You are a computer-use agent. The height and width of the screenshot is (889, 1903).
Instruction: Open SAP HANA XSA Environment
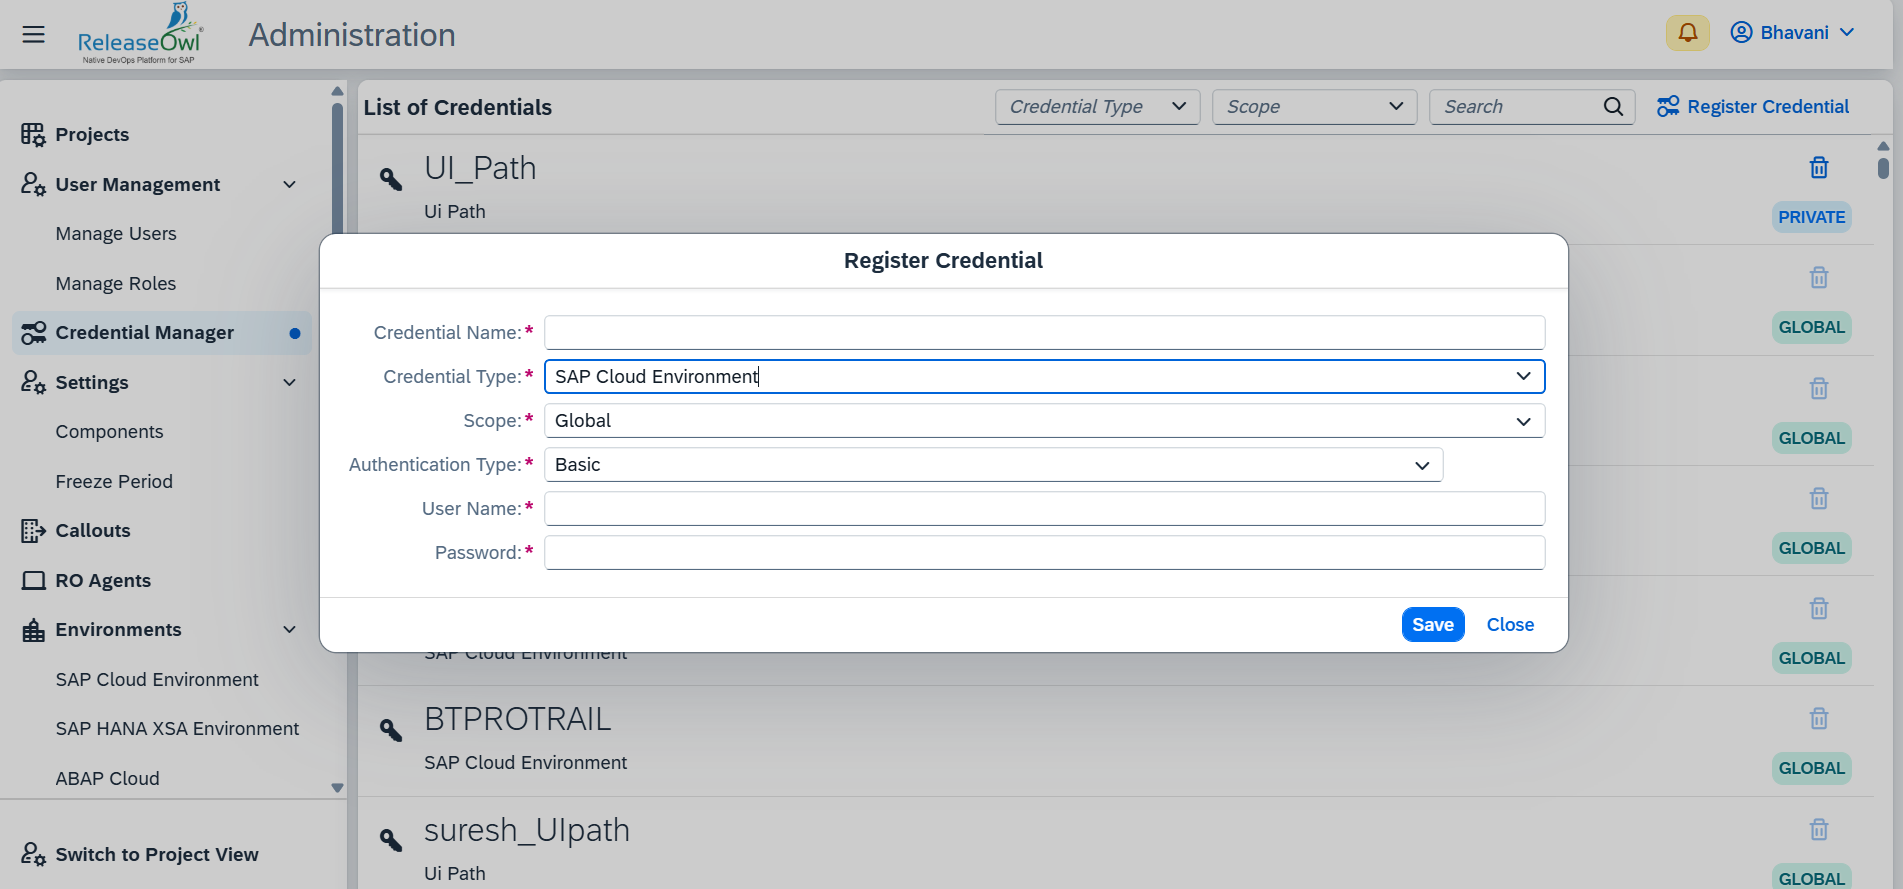[x=177, y=729]
